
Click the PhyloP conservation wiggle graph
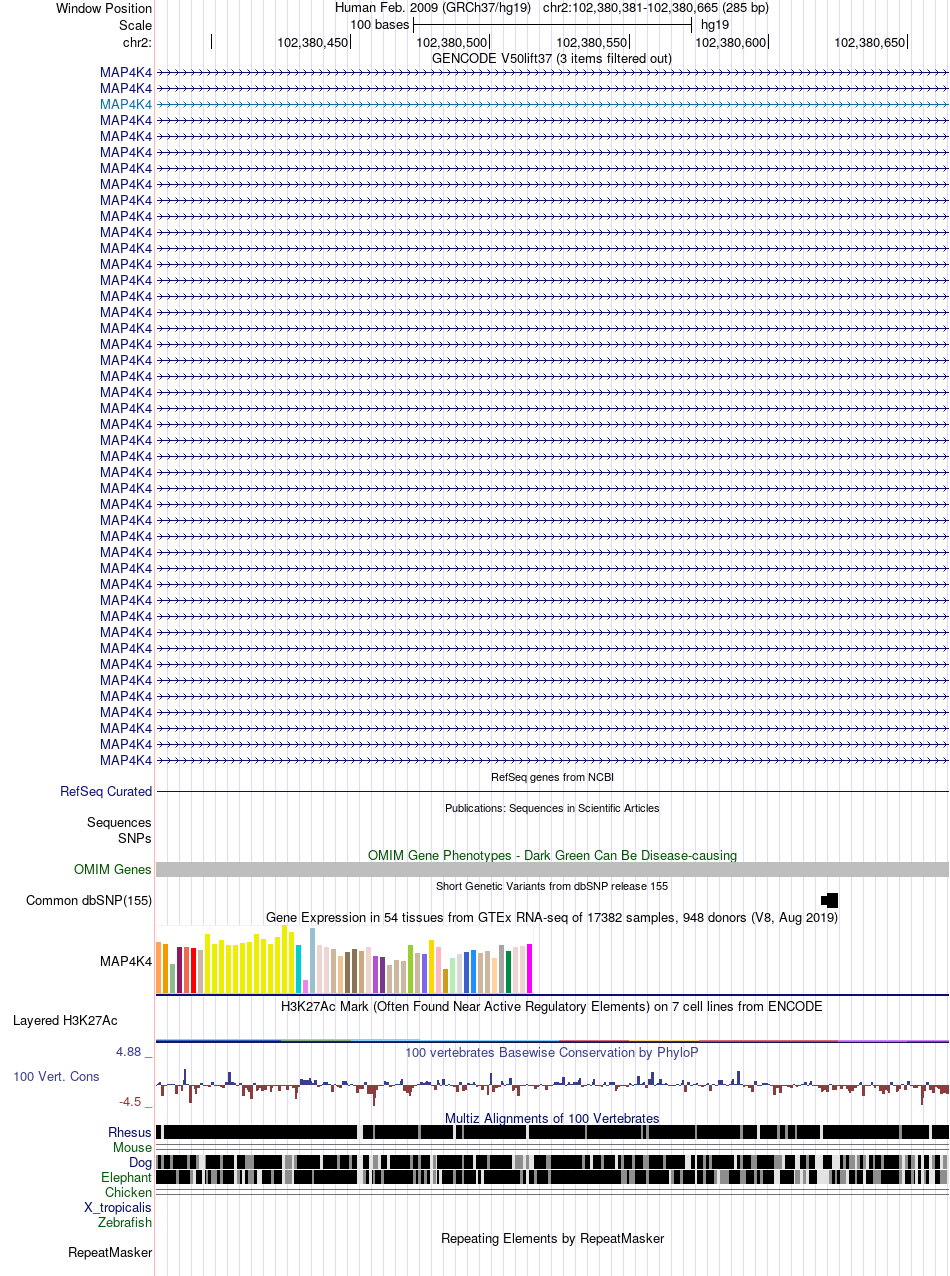[553, 1085]
